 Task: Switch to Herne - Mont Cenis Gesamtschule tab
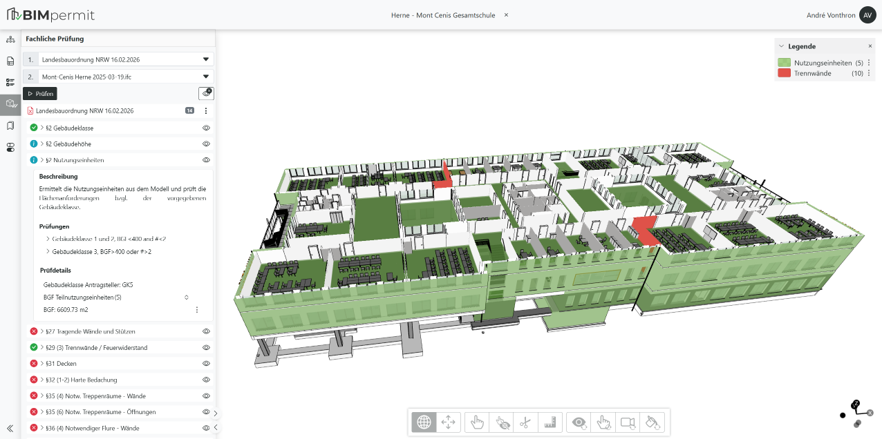click(444, 15)
